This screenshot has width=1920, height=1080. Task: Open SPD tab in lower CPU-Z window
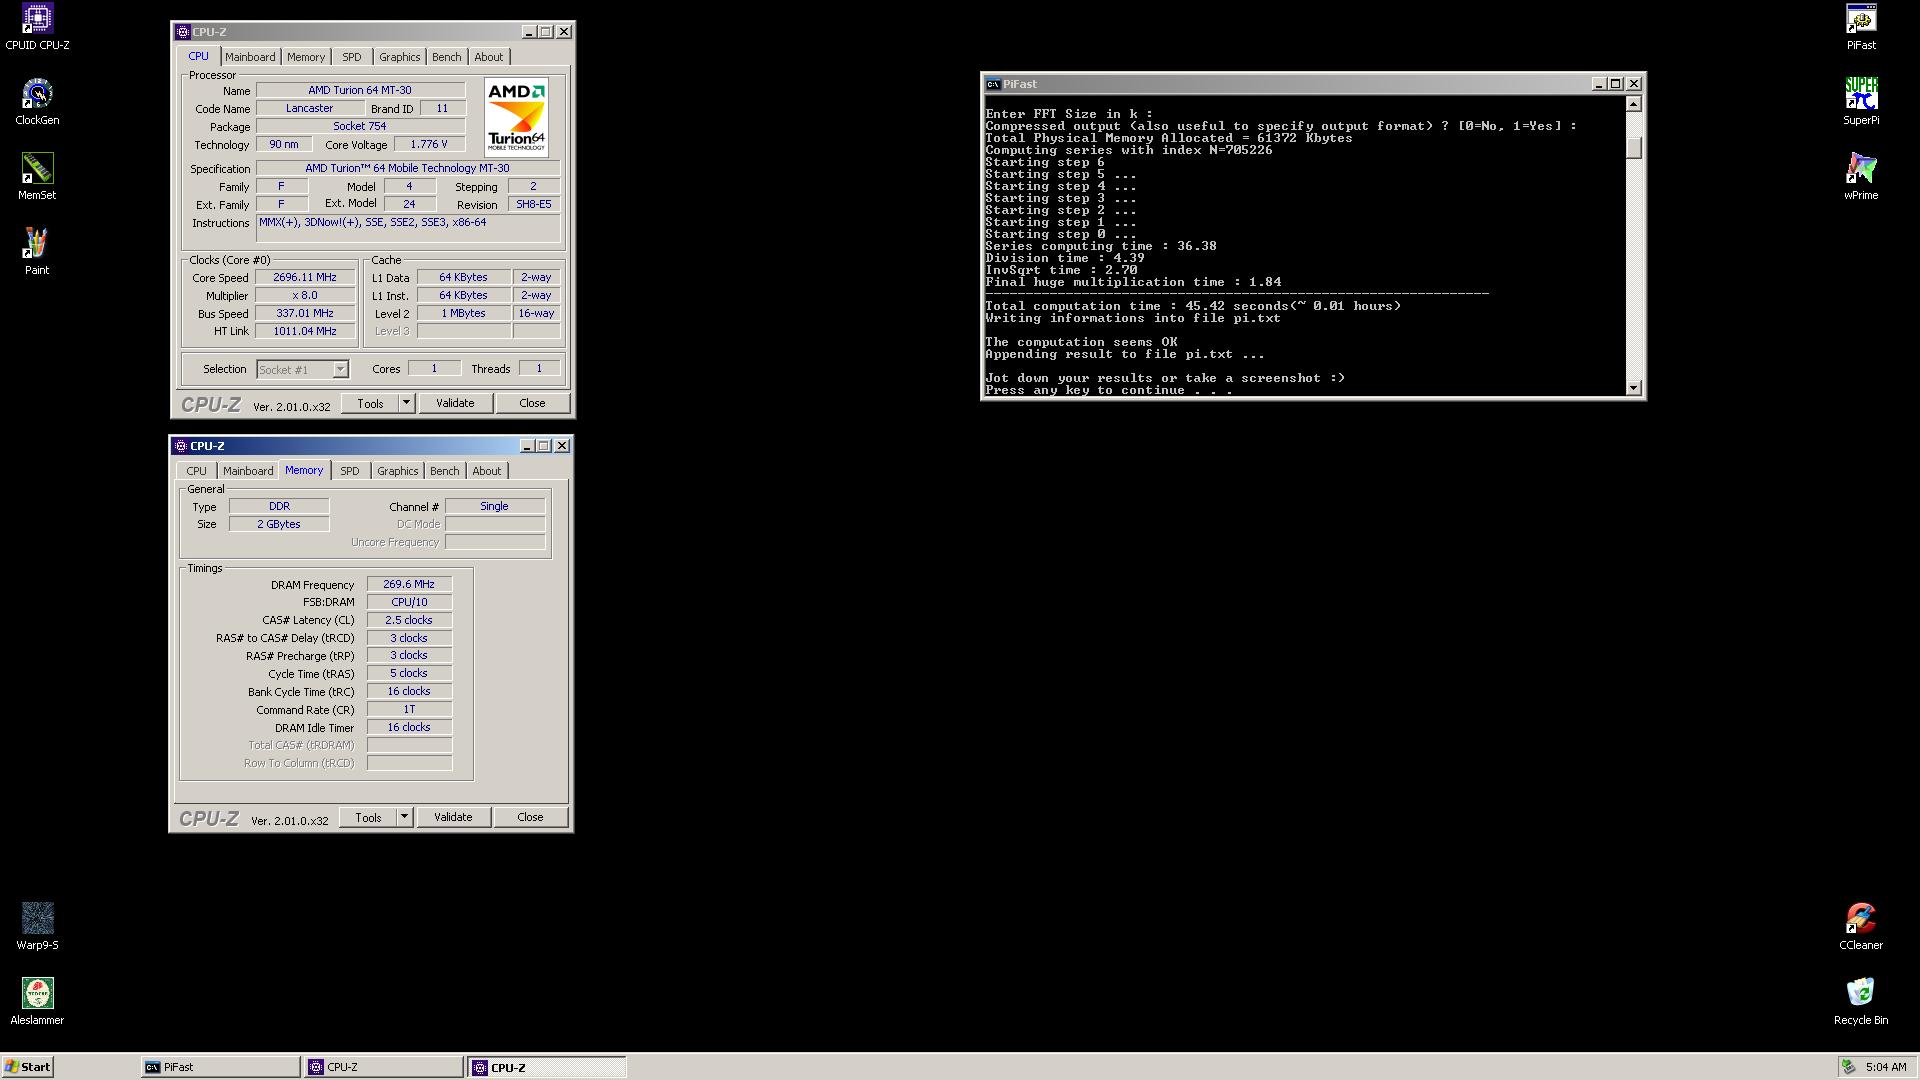[349, 471]
